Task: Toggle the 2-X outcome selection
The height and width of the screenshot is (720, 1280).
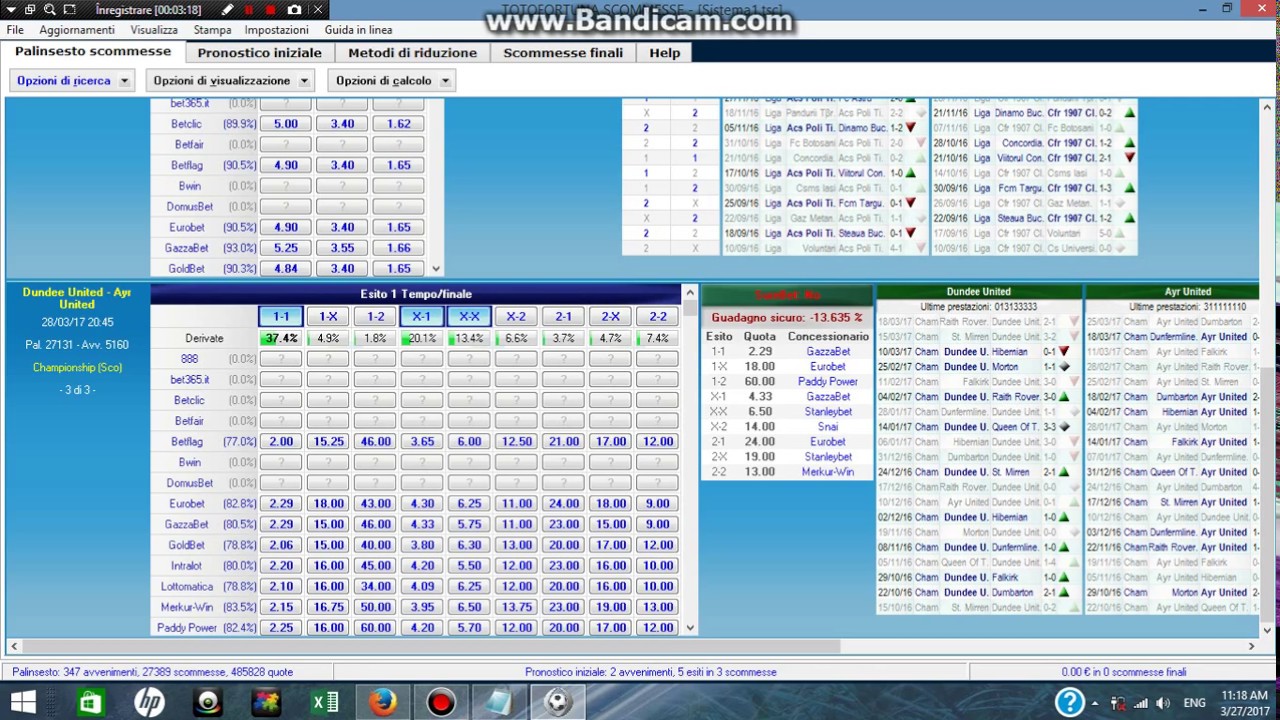Action: (611, 316)
